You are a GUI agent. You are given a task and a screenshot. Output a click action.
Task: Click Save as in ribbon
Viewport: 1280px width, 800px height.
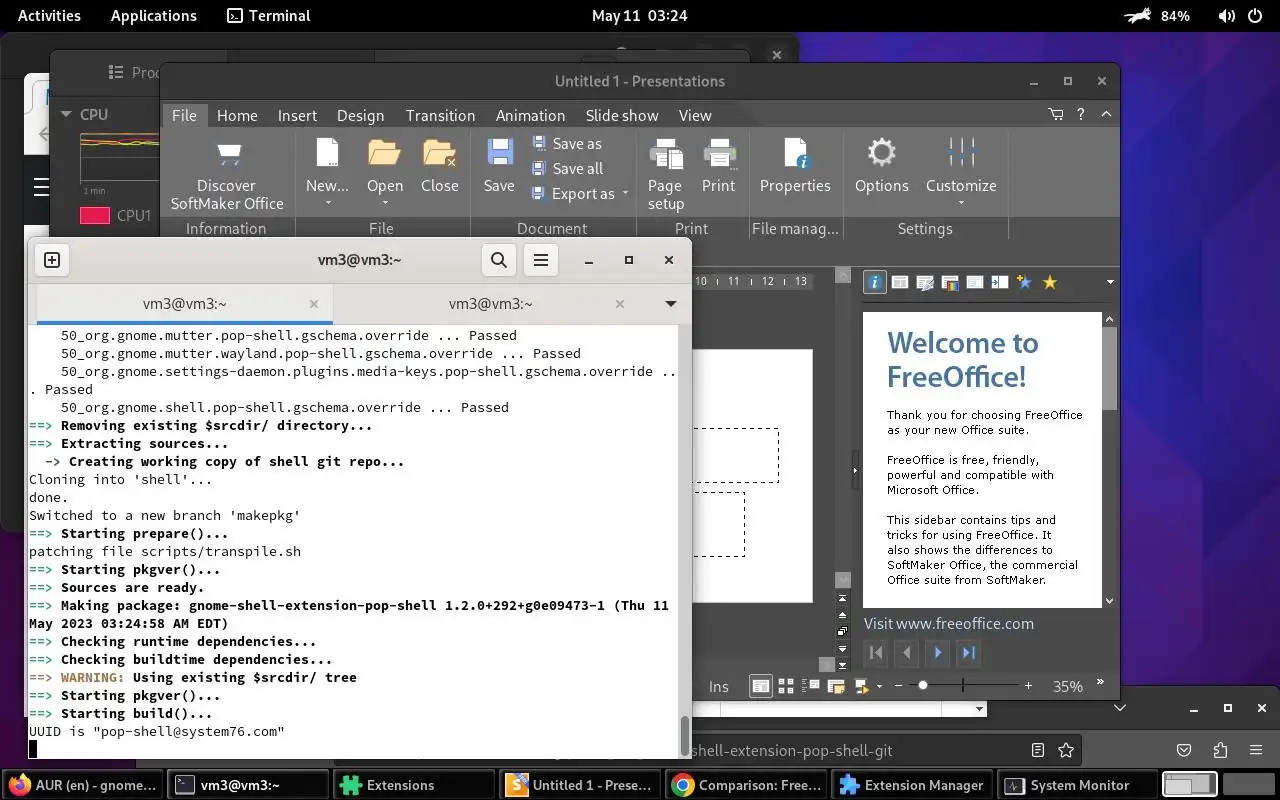coord(567,143)
